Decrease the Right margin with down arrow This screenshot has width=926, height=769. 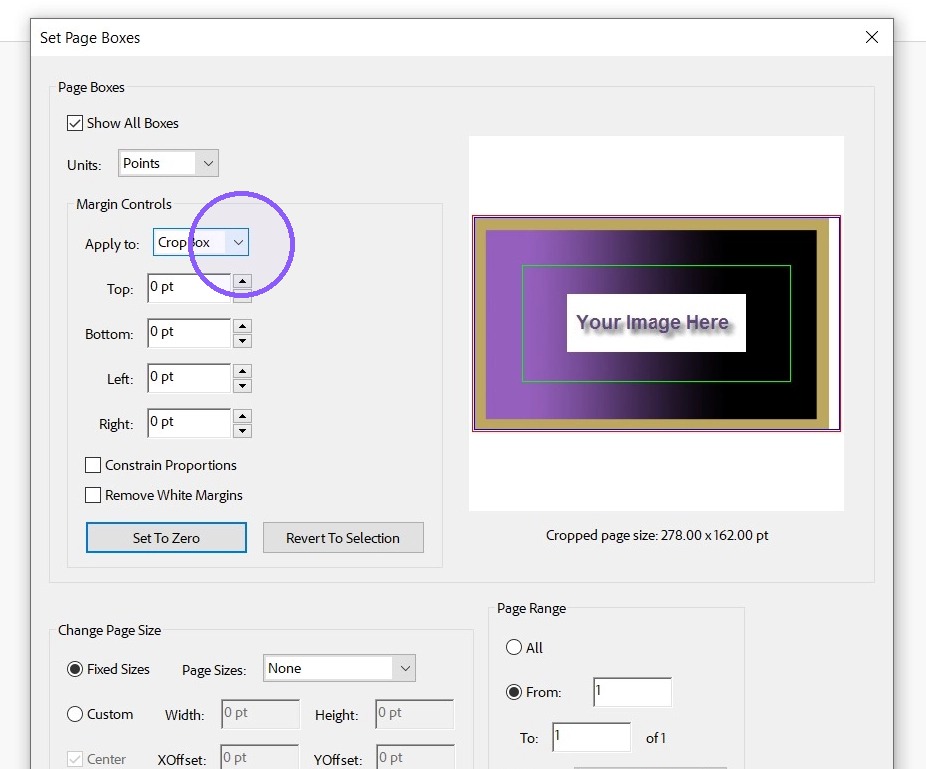tap(242, 431)
